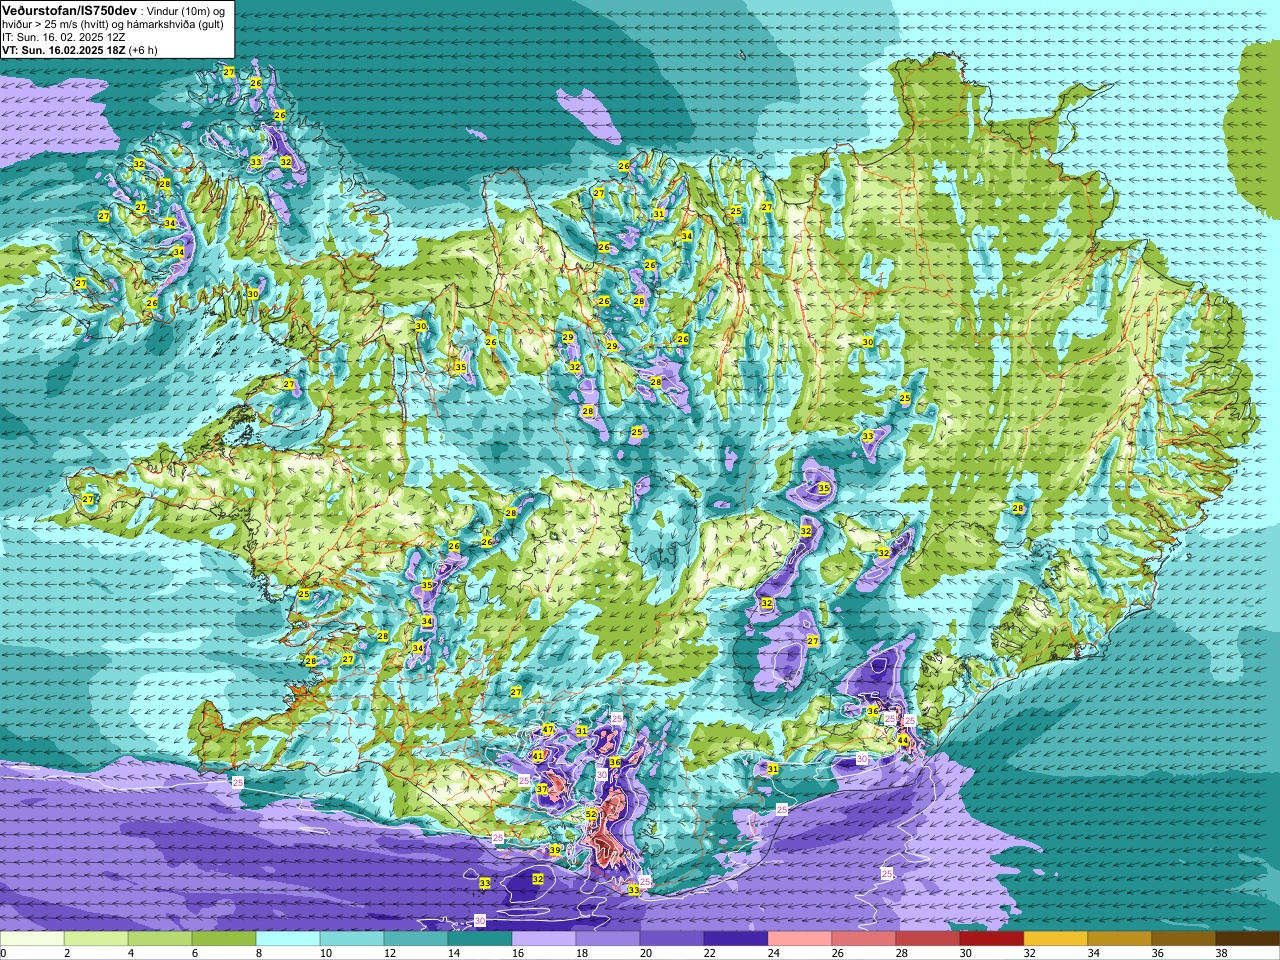The width and height of the screenshot is (1280, 960).
Task: Click the dark red 30–32 legend swatch
Action: pyautogui.click(x=992, y=939)
